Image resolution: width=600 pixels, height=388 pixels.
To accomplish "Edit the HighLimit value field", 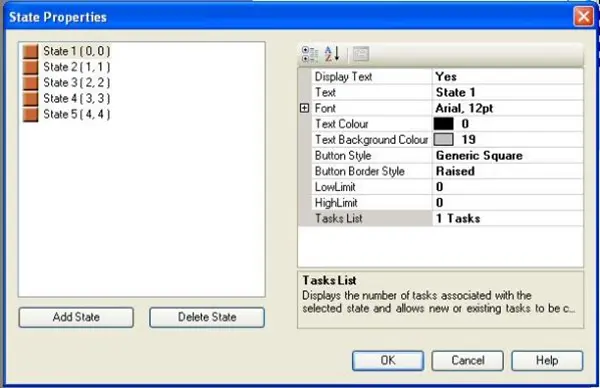I will coord(508,202).
